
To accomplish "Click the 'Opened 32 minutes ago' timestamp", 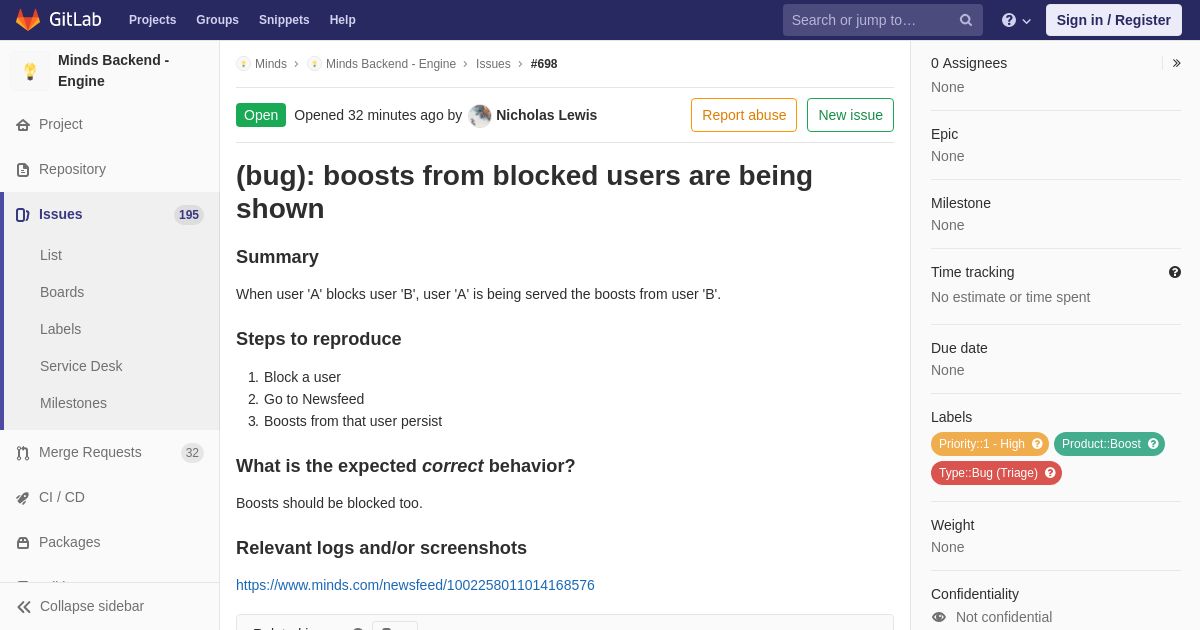I will click(x=368, y=115).
